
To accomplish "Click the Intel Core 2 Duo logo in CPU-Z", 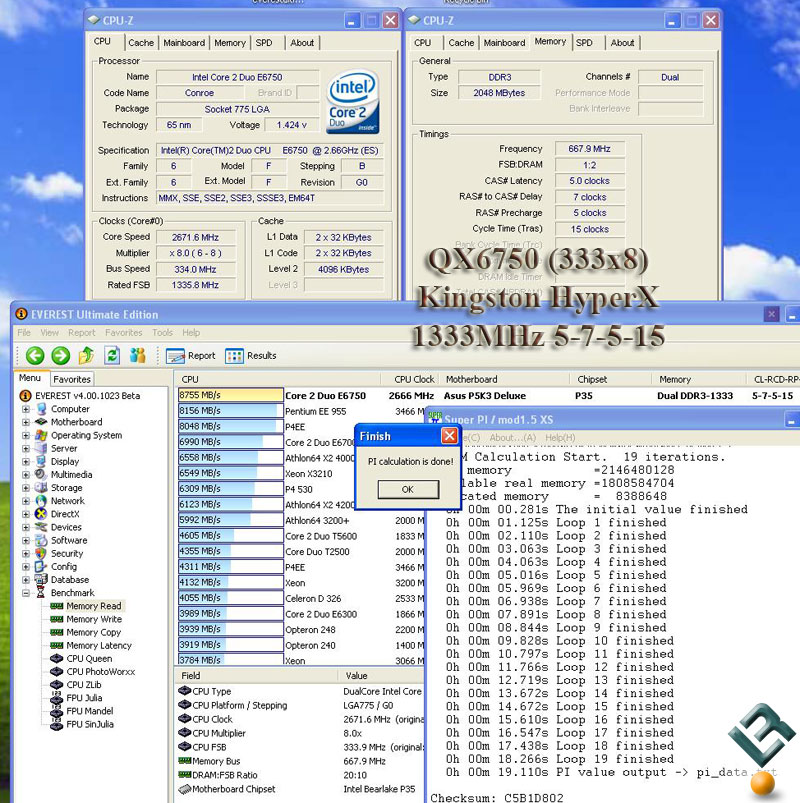I will [353, 101].
